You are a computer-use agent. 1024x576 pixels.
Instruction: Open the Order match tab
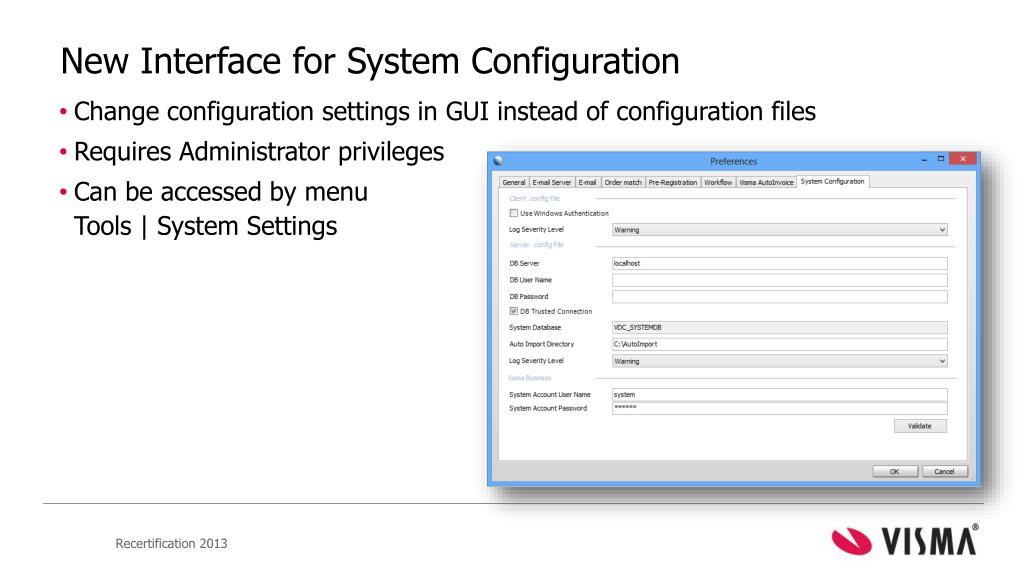coord(622,182)
